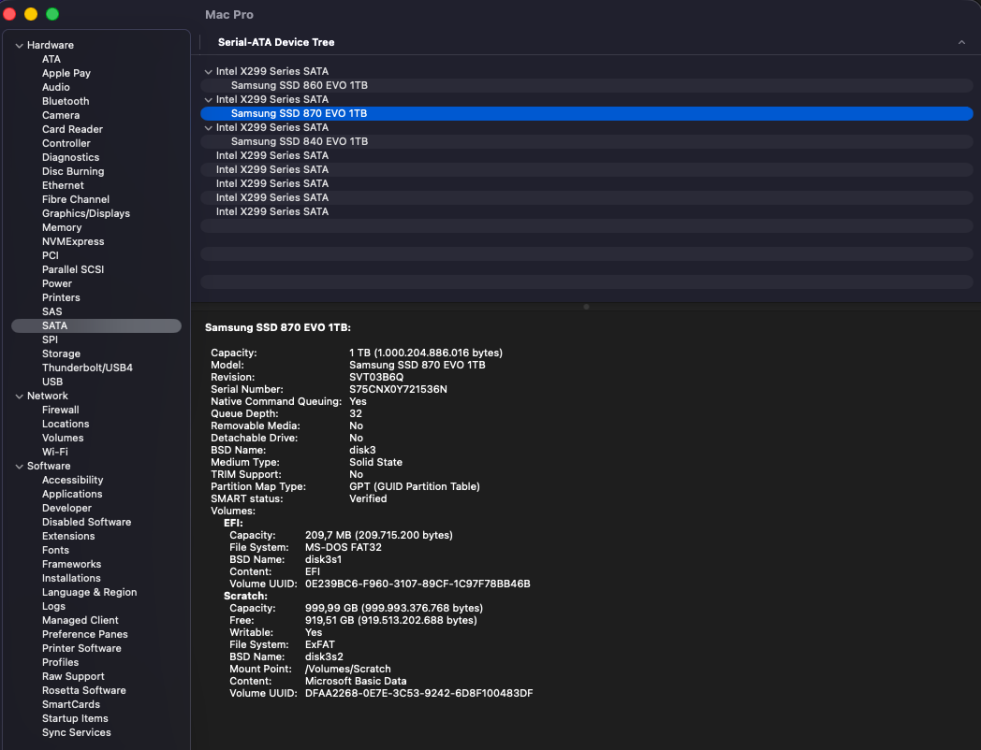Select Applications under Software
Image resolution: width=981 pixels, height=750 pixels.
click(72, 494)
